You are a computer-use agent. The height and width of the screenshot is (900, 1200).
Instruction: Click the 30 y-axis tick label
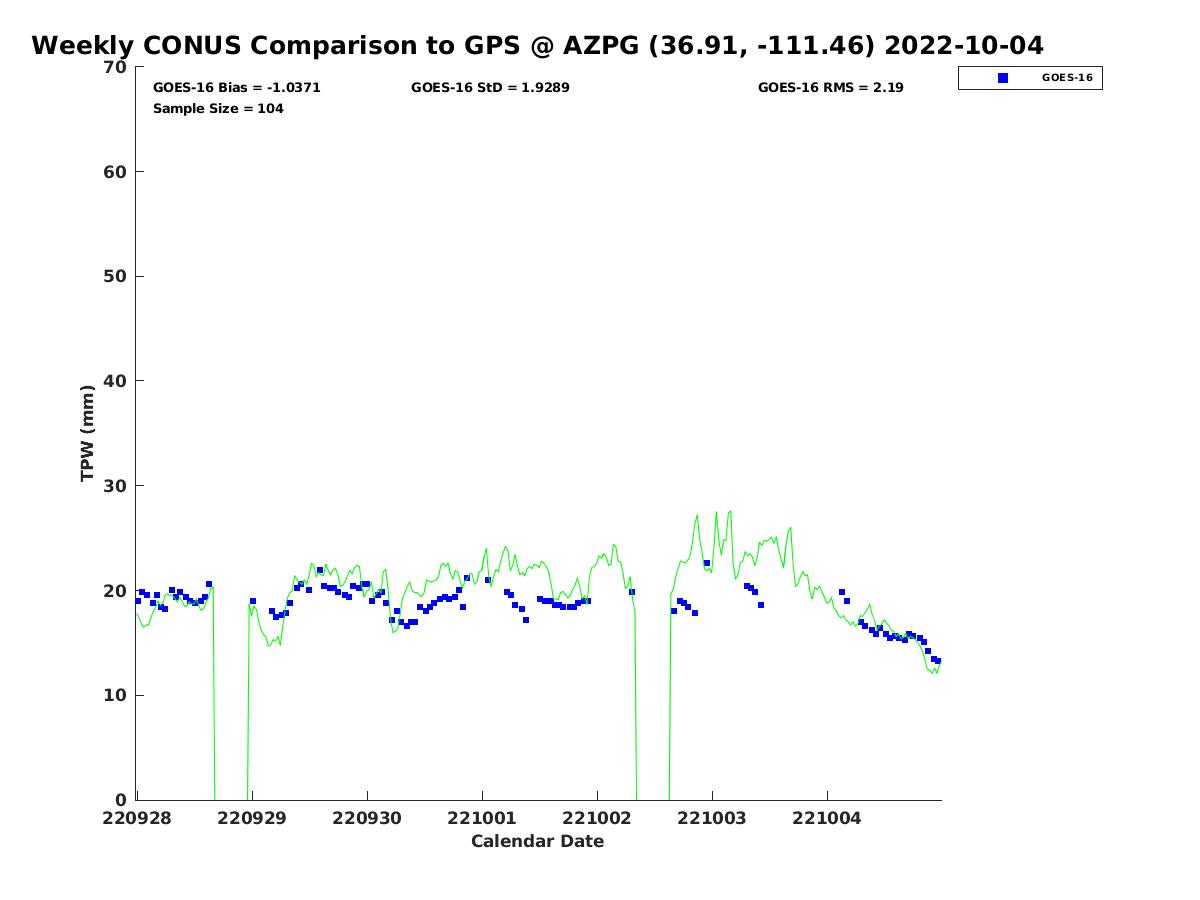[x=115, y=486]
